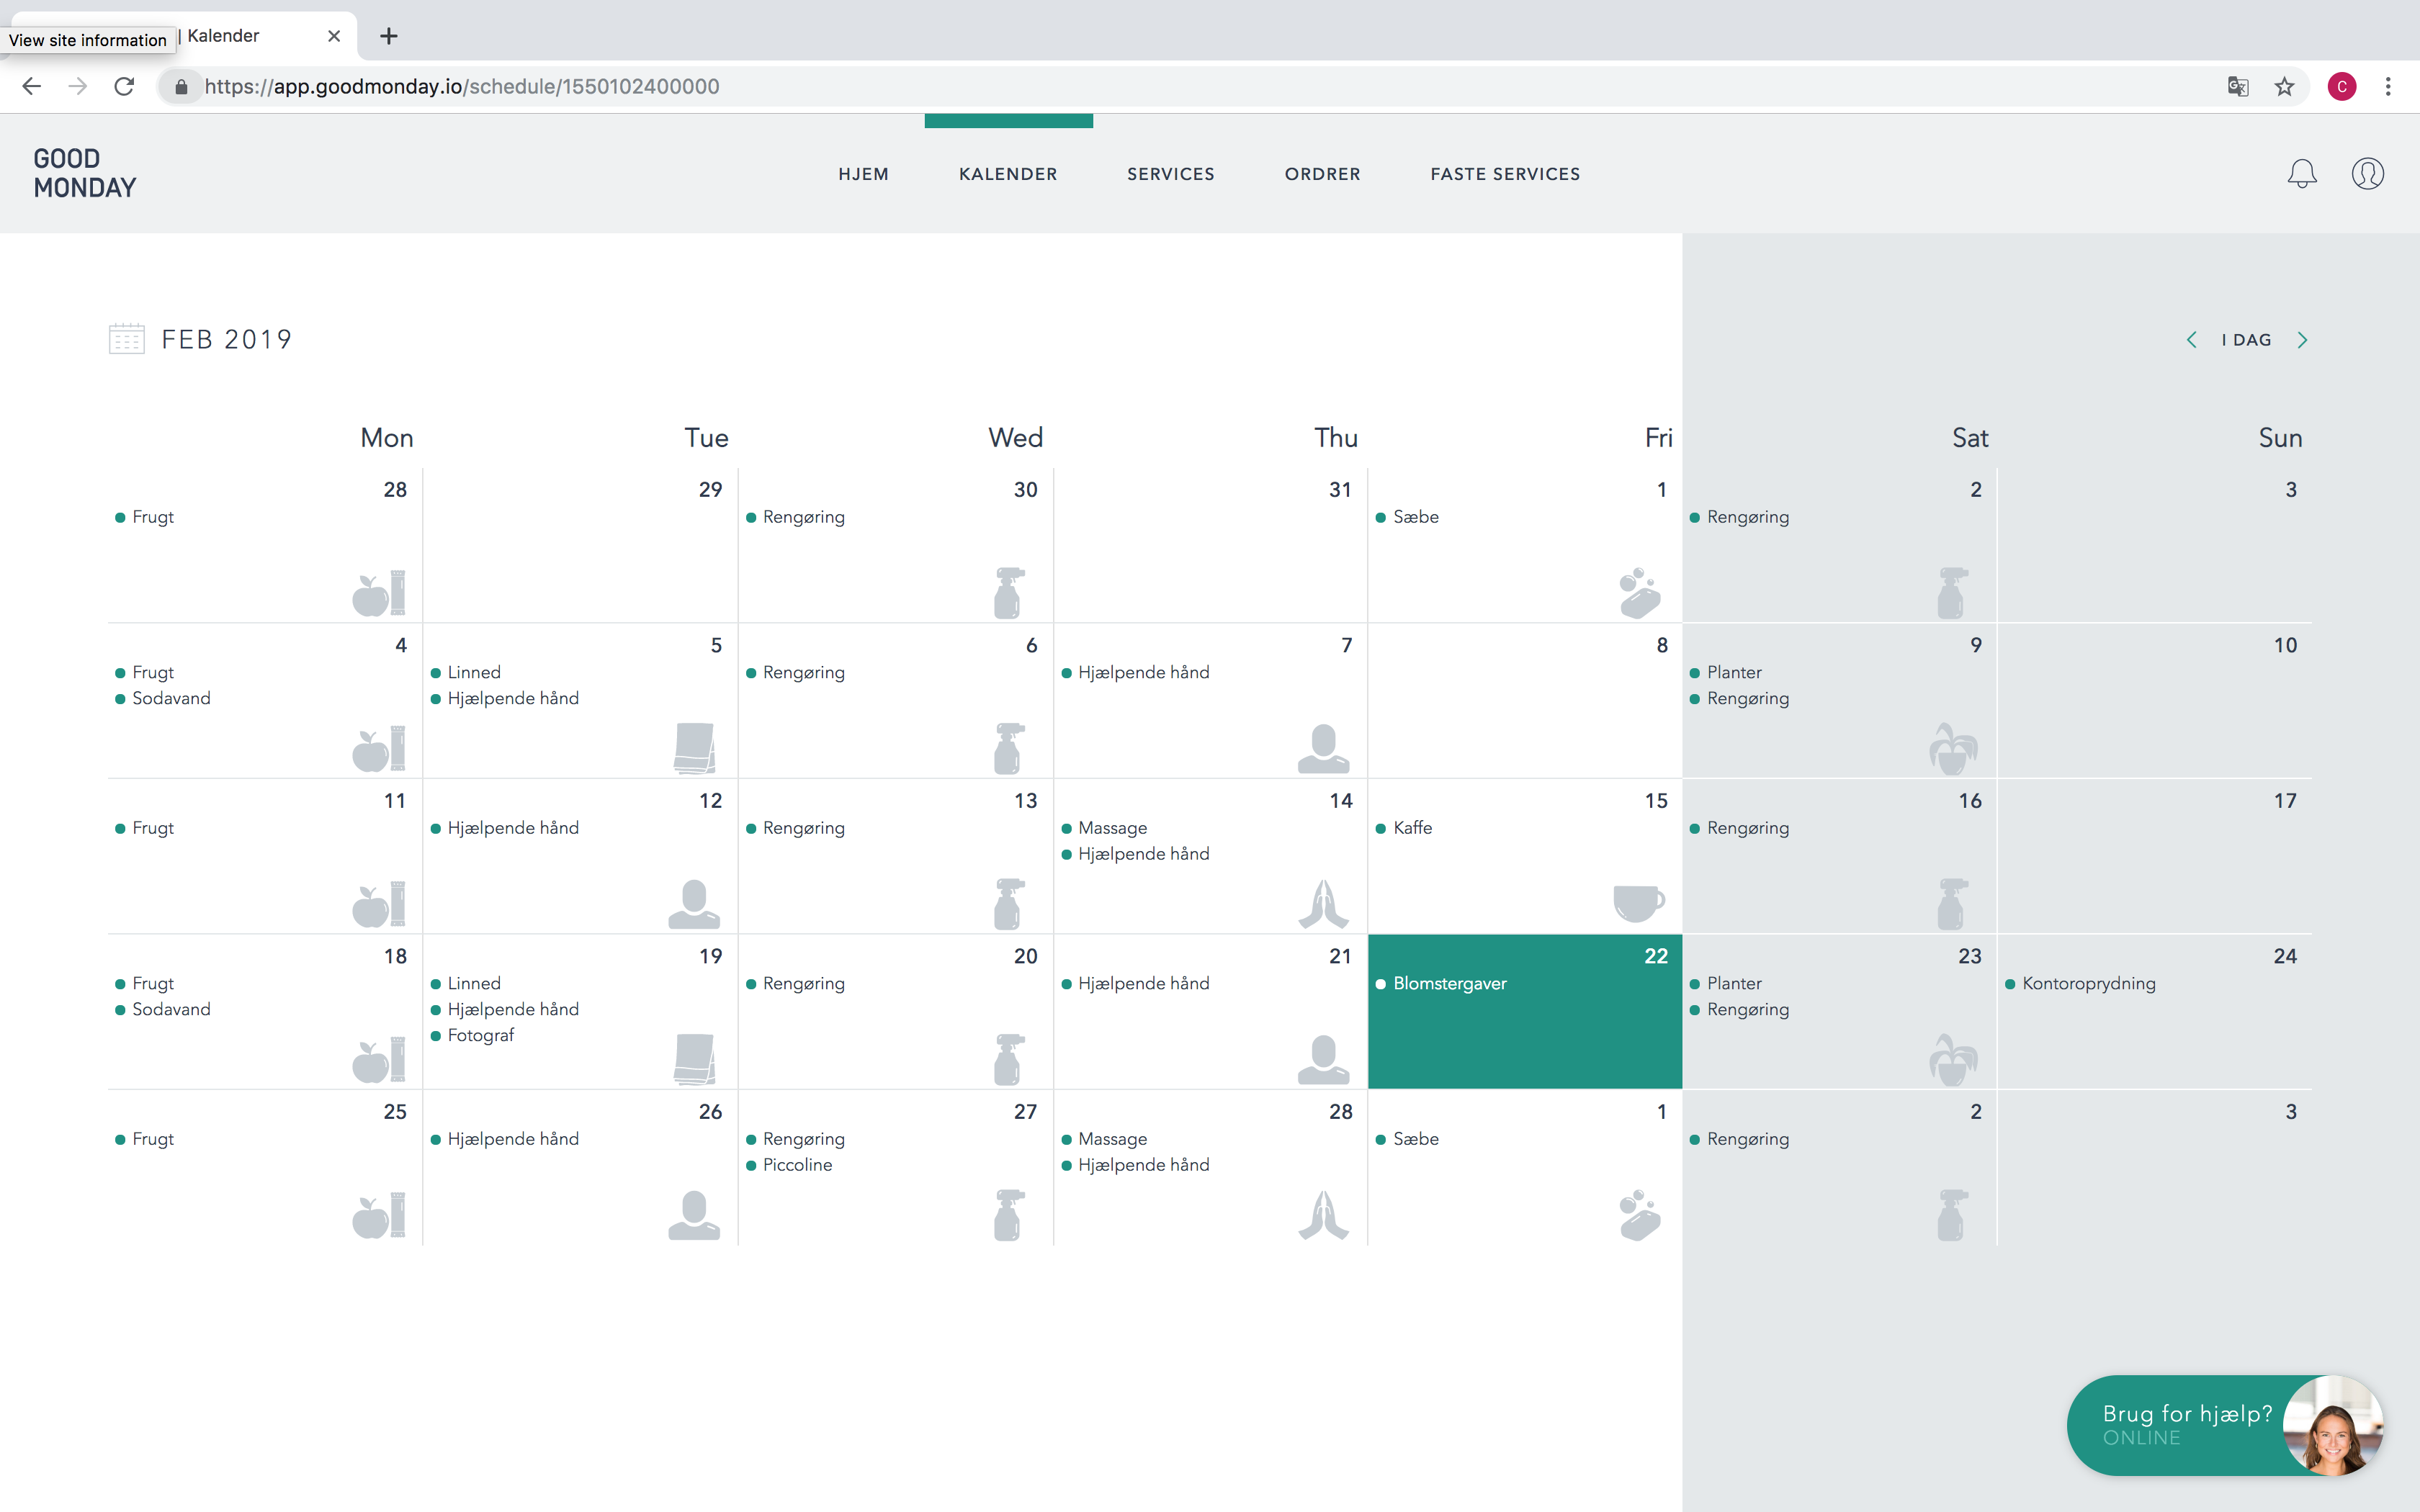Click coffee cup icon on Friday 15
This screenshot has height=1512, width=2420.
(1639, 903)
